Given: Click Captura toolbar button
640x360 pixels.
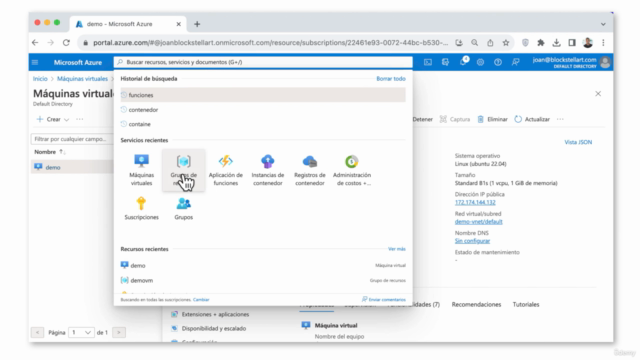Looking at the screenshot, I should [x=455, y=119].
